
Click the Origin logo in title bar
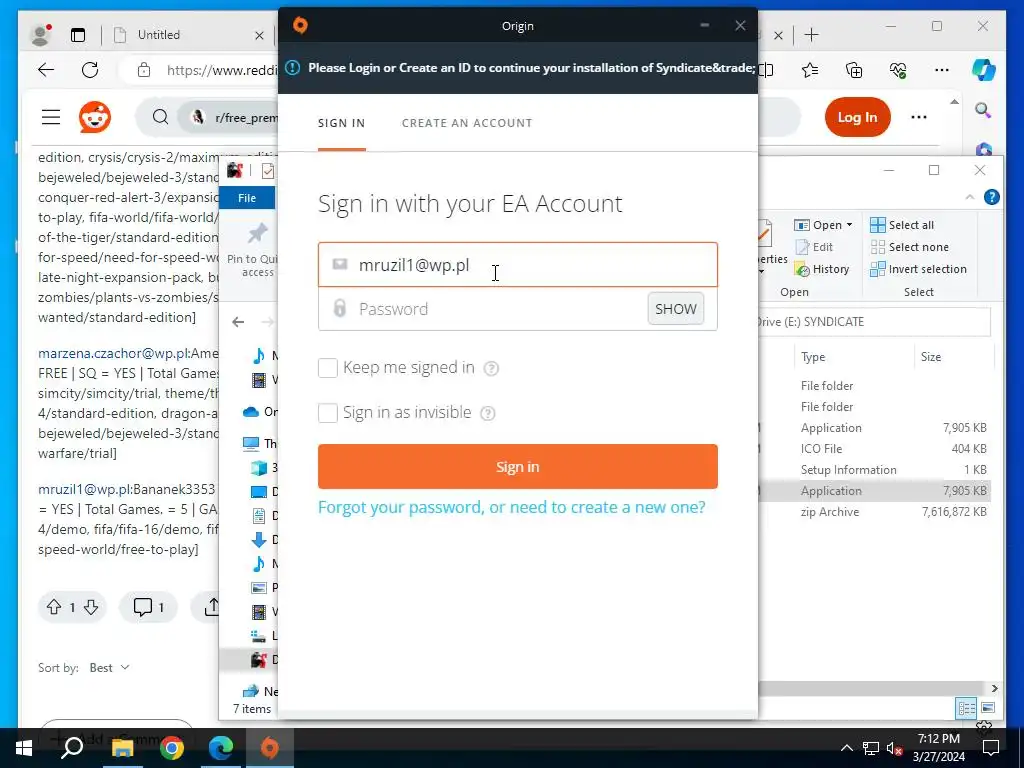300,25
